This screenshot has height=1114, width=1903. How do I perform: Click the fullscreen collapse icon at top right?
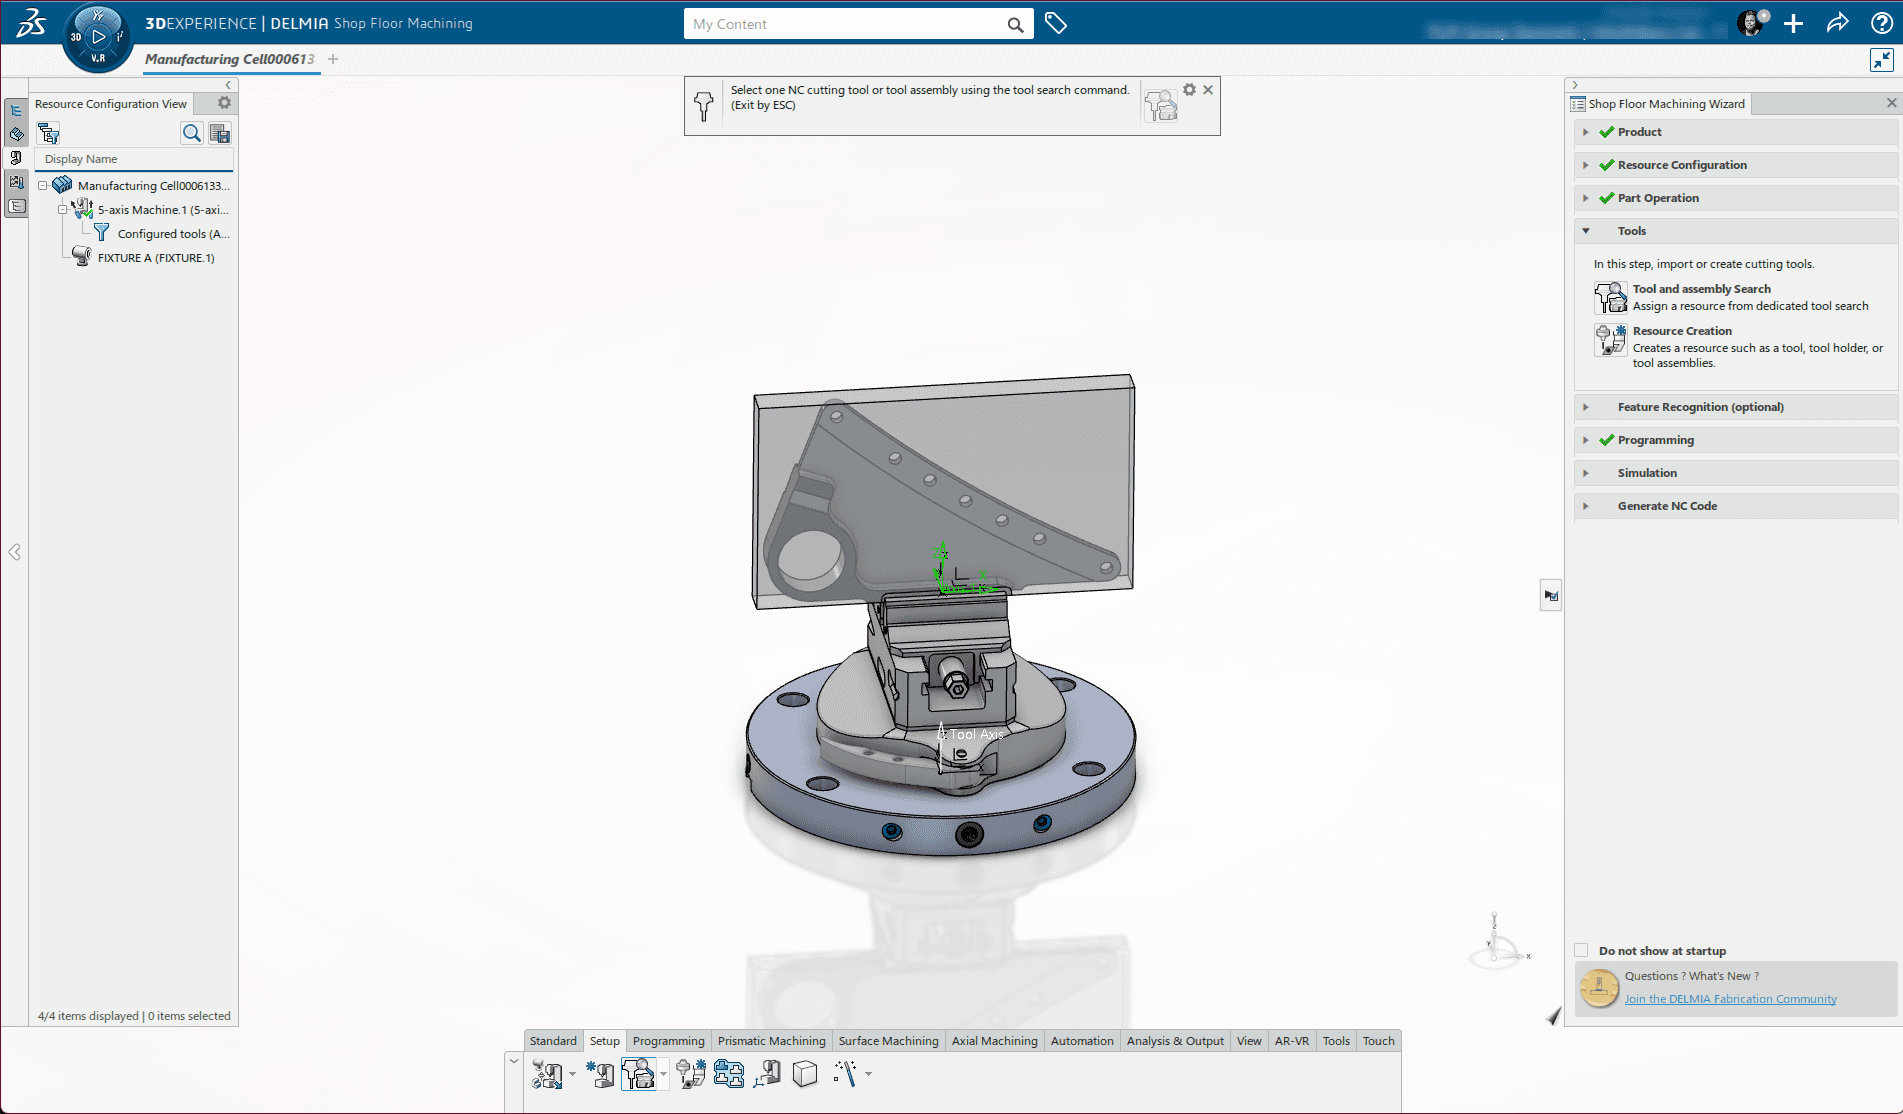pos(1881,60)
